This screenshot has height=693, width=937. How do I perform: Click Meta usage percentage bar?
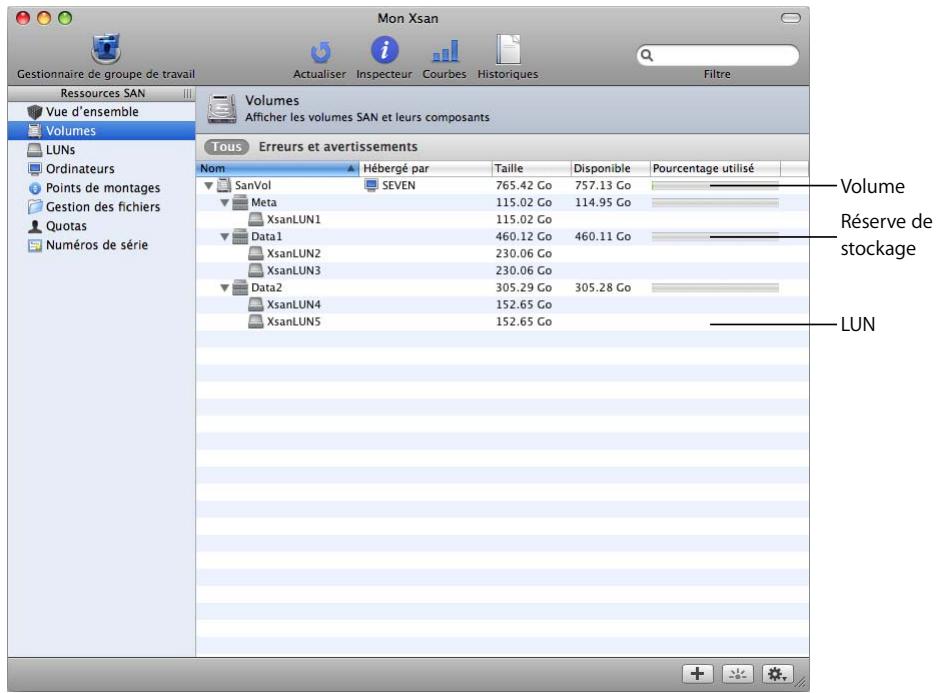[715, 203]
